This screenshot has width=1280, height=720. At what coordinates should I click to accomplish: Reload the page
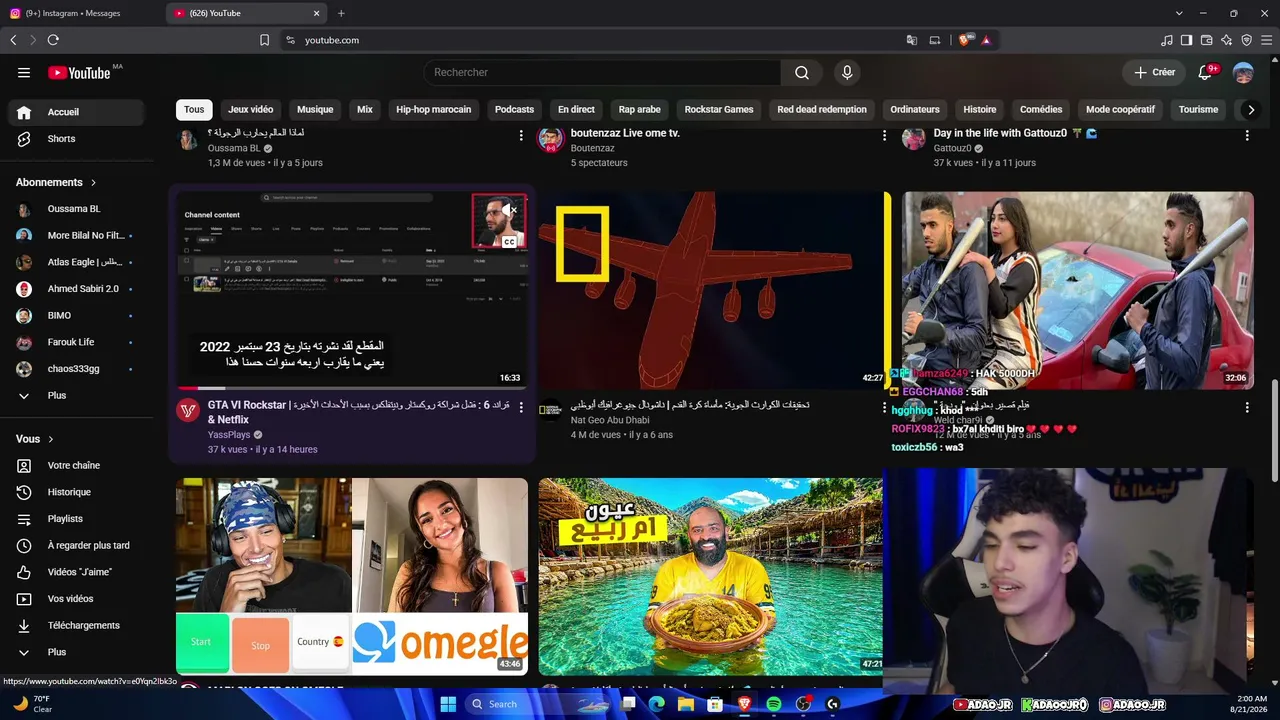53,40
